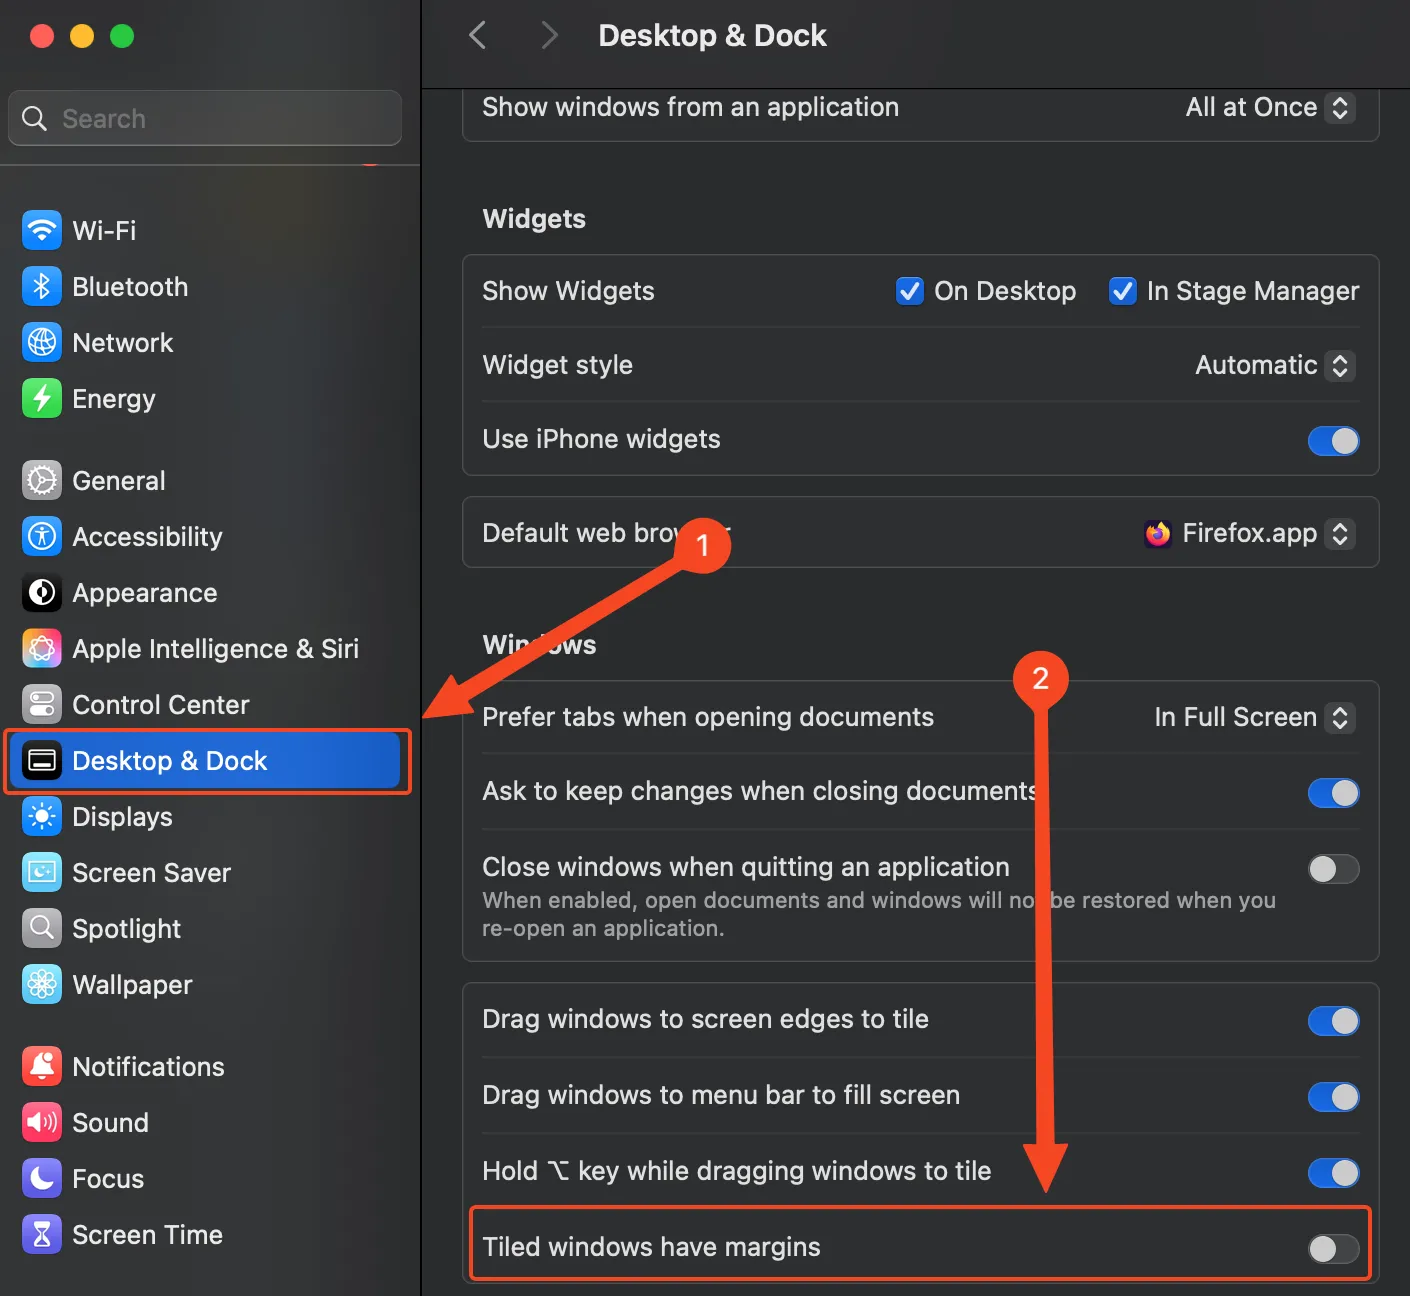The width and height of the screenshot is (1410, 1296).
Task: Open Notifications label in the sidebar
Action: click(x=148, y=1067)
